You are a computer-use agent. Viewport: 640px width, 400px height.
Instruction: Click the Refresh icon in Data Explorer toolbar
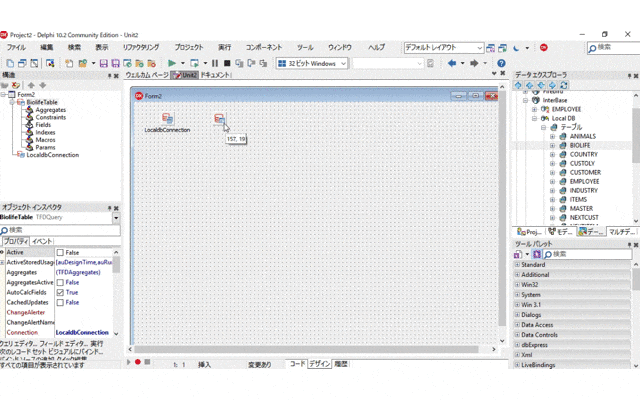coord(564,85)
